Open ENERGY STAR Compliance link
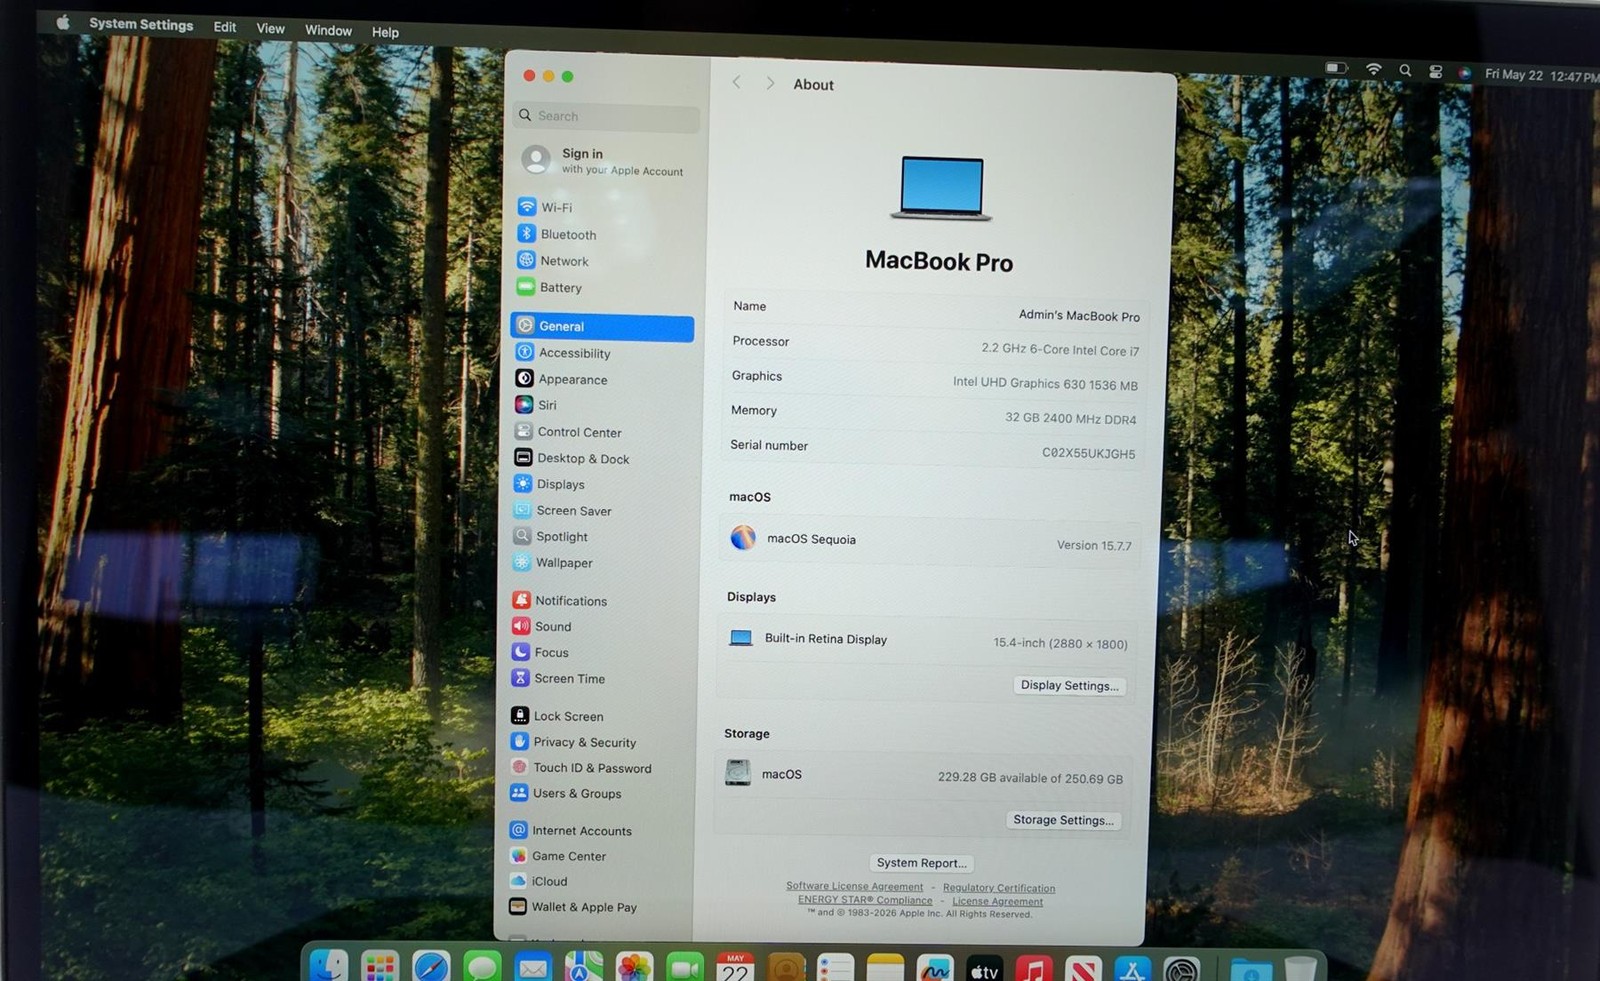Screen dimensions: 1600x981 click(865, 900)
